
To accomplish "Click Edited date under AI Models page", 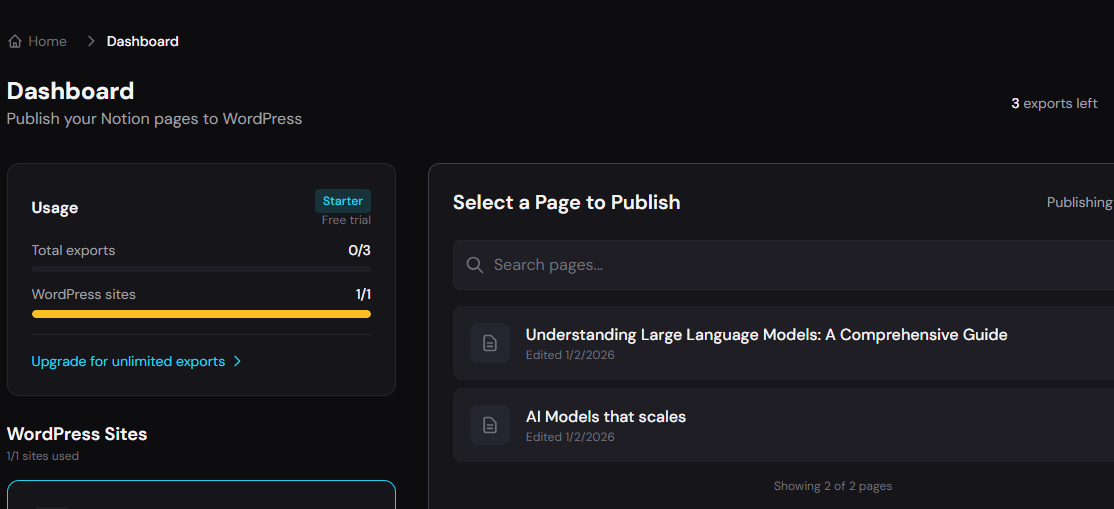I will click(570, 437).
